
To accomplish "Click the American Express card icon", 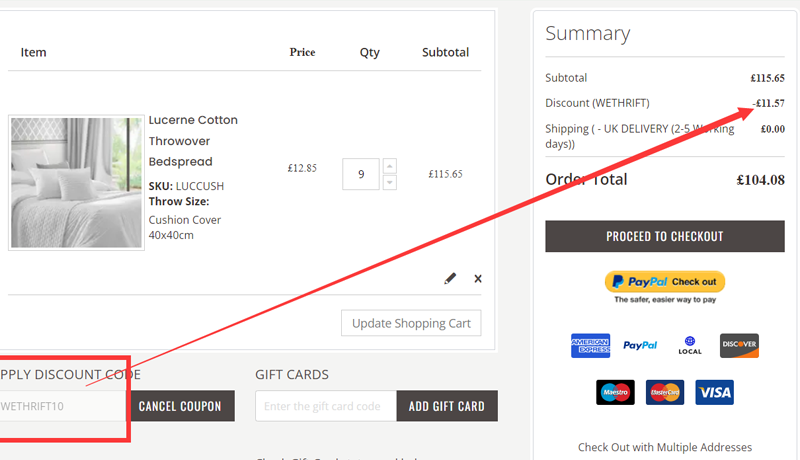I will 590,346.
